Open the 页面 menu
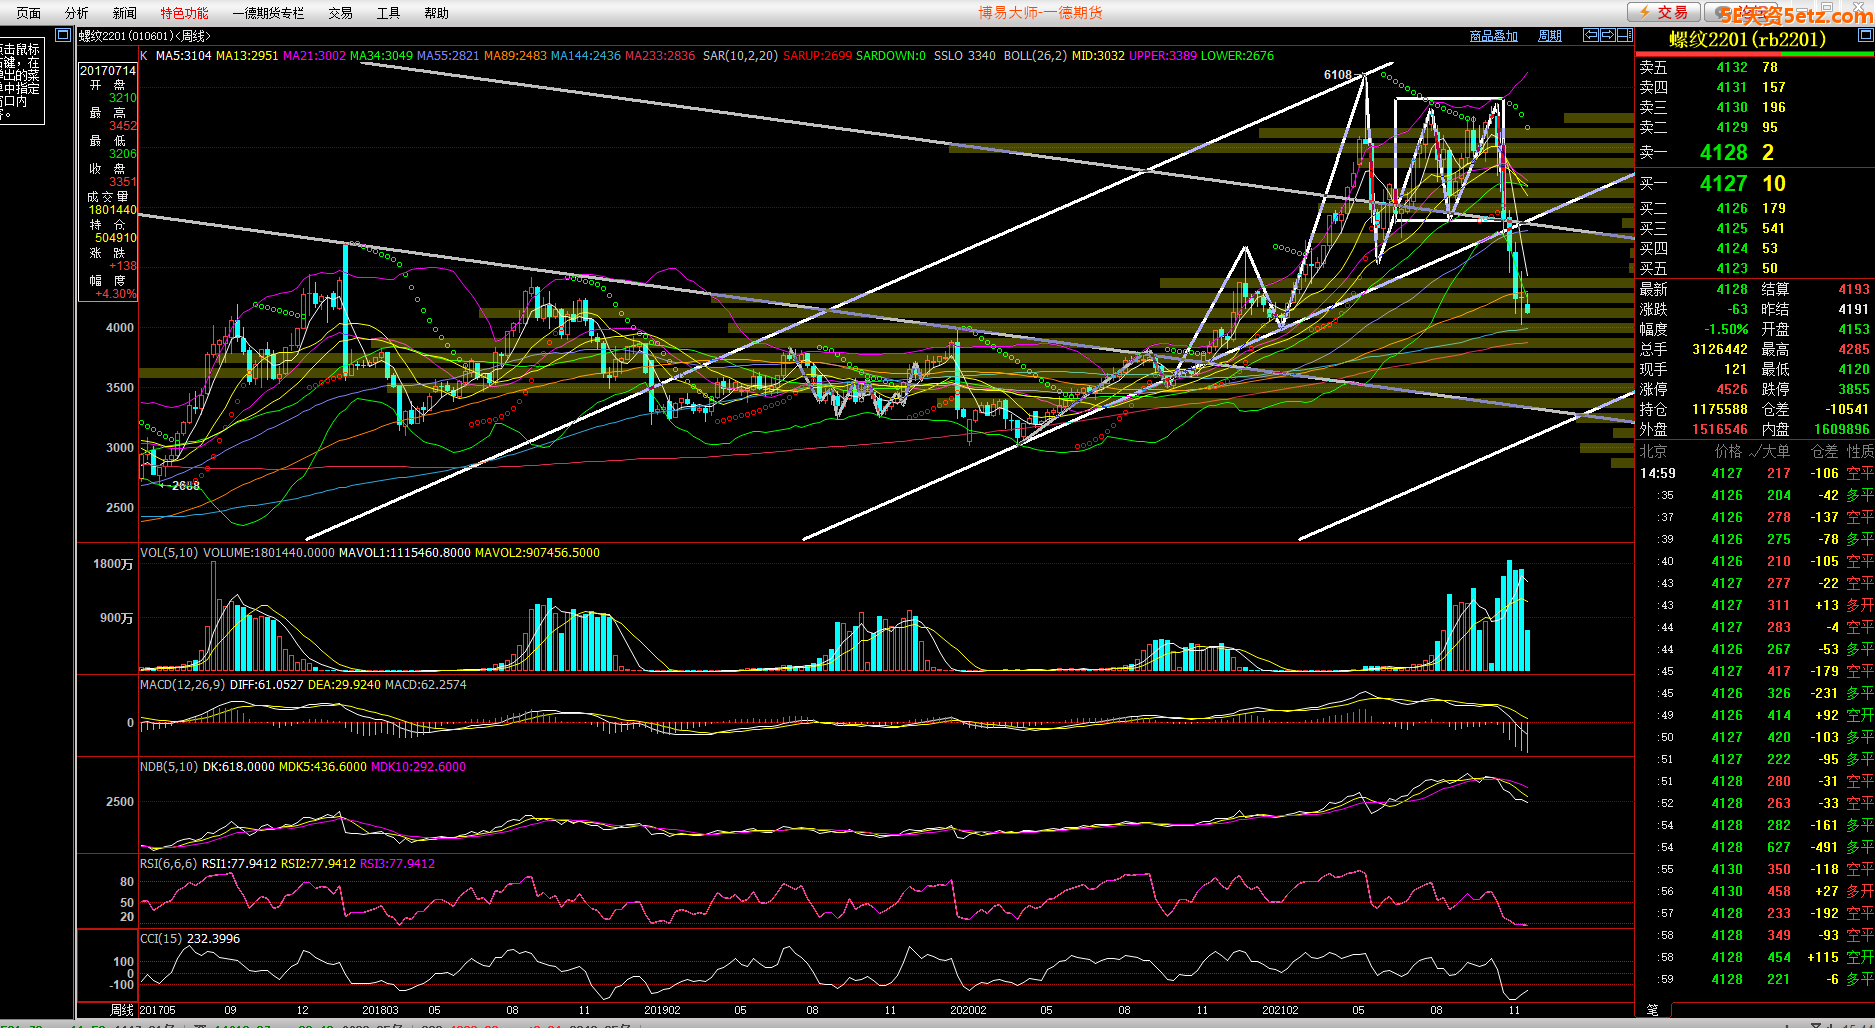 coord(28,13)
